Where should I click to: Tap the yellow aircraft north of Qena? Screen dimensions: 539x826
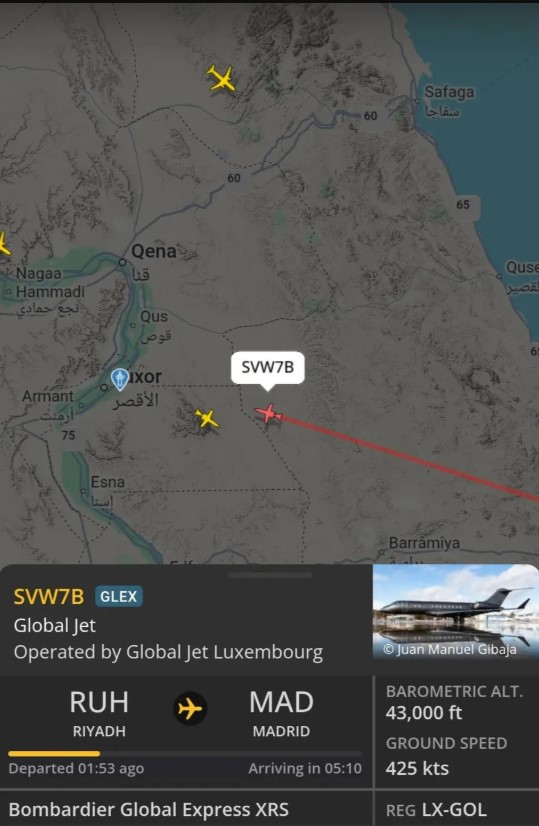(x=221, y=78)
